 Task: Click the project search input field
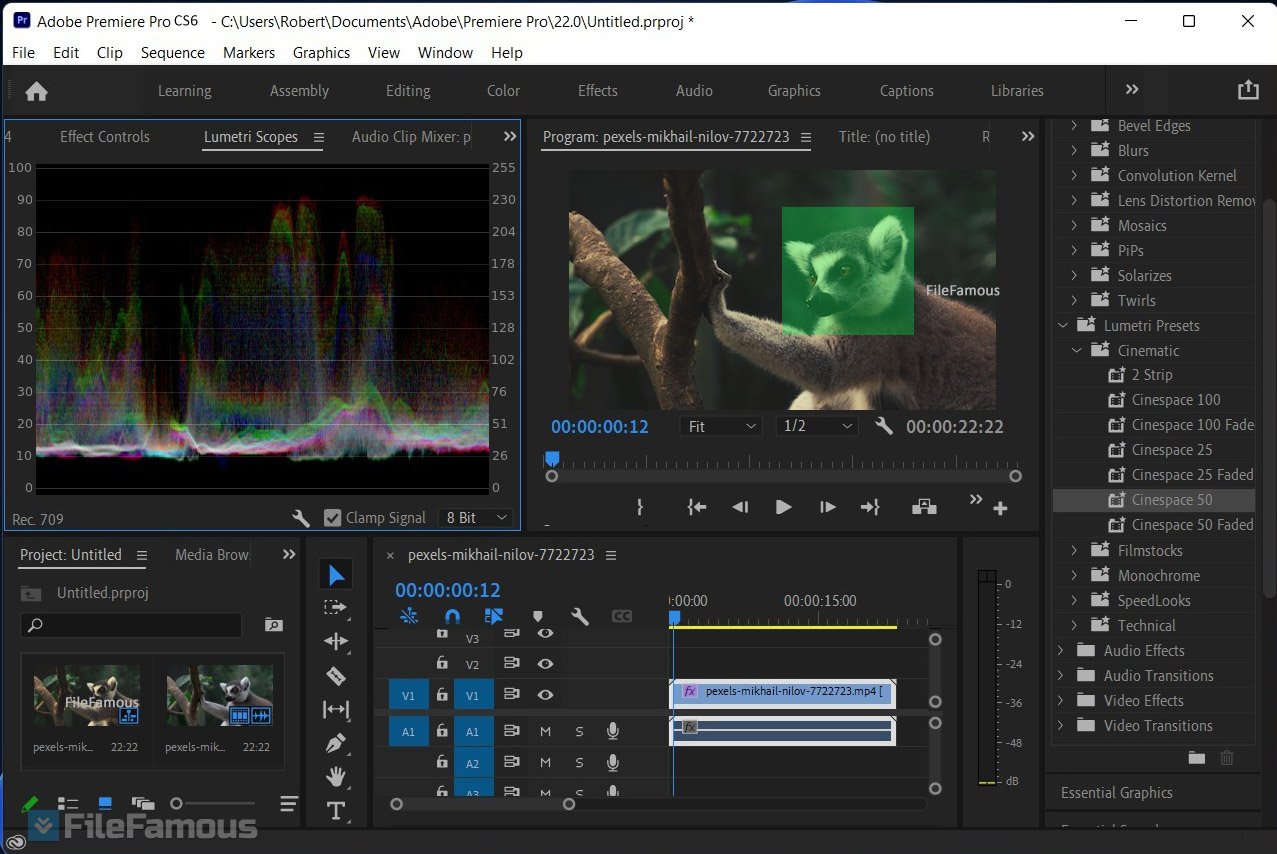[x=131, y=625]
